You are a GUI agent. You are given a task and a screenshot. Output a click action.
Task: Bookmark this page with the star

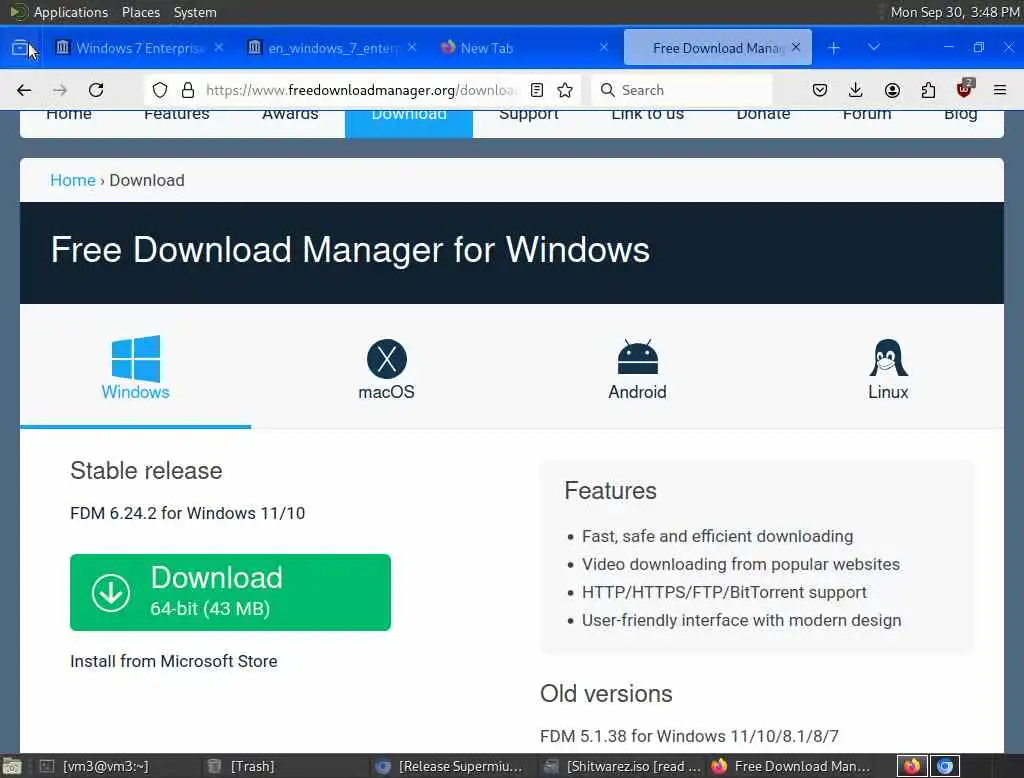[x=566, y=90]
